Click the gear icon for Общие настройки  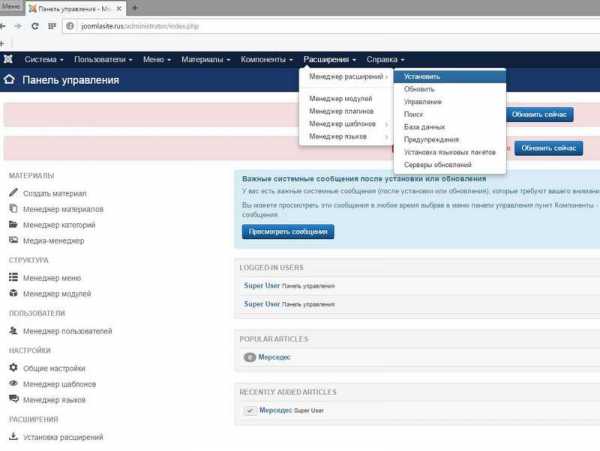[x=13, y=367]
